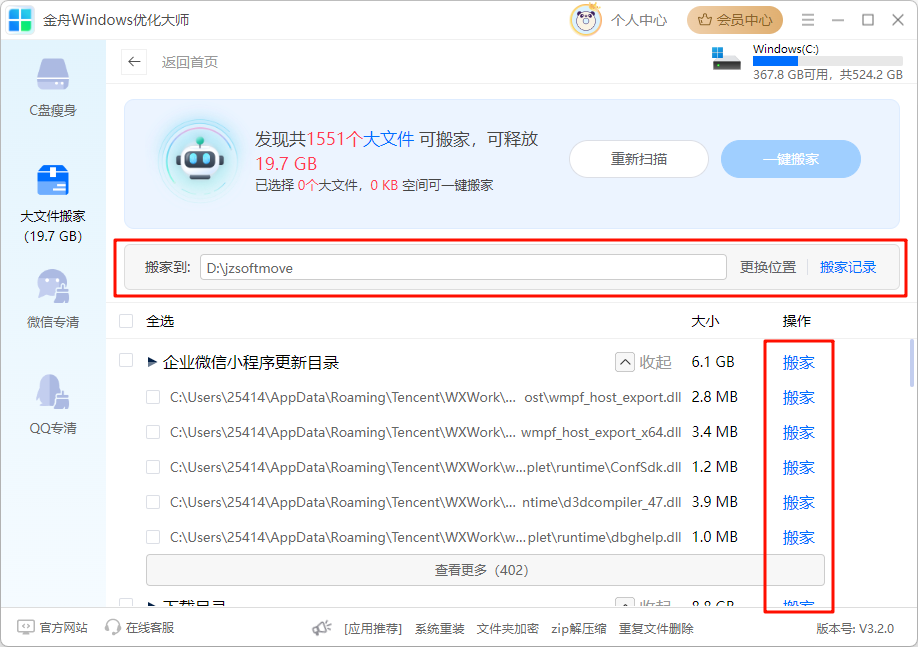Screen dimensions: 918x647
Task: Click the ConfSdk.dll file path text
Action: coord(426,467)
